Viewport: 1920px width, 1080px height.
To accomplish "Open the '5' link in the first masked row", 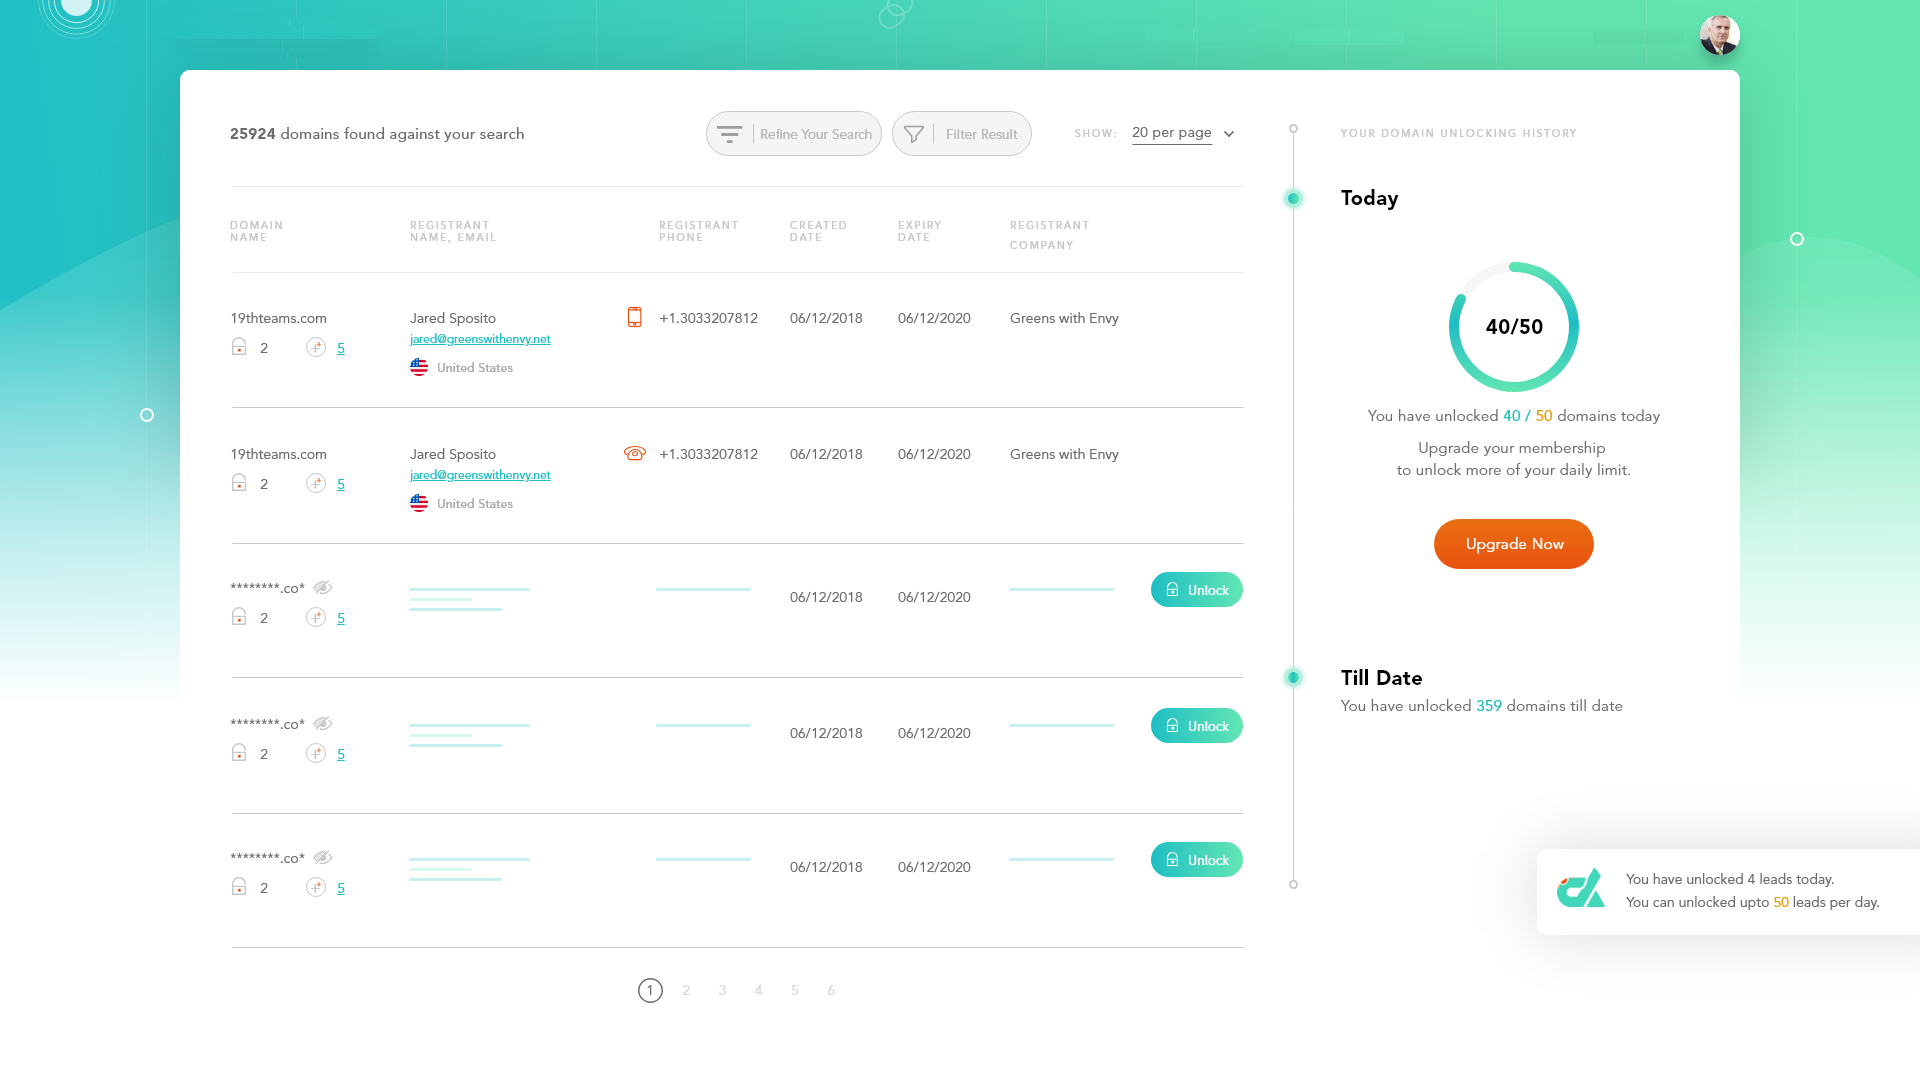I will pyautogui.click(x=341, y=618).
